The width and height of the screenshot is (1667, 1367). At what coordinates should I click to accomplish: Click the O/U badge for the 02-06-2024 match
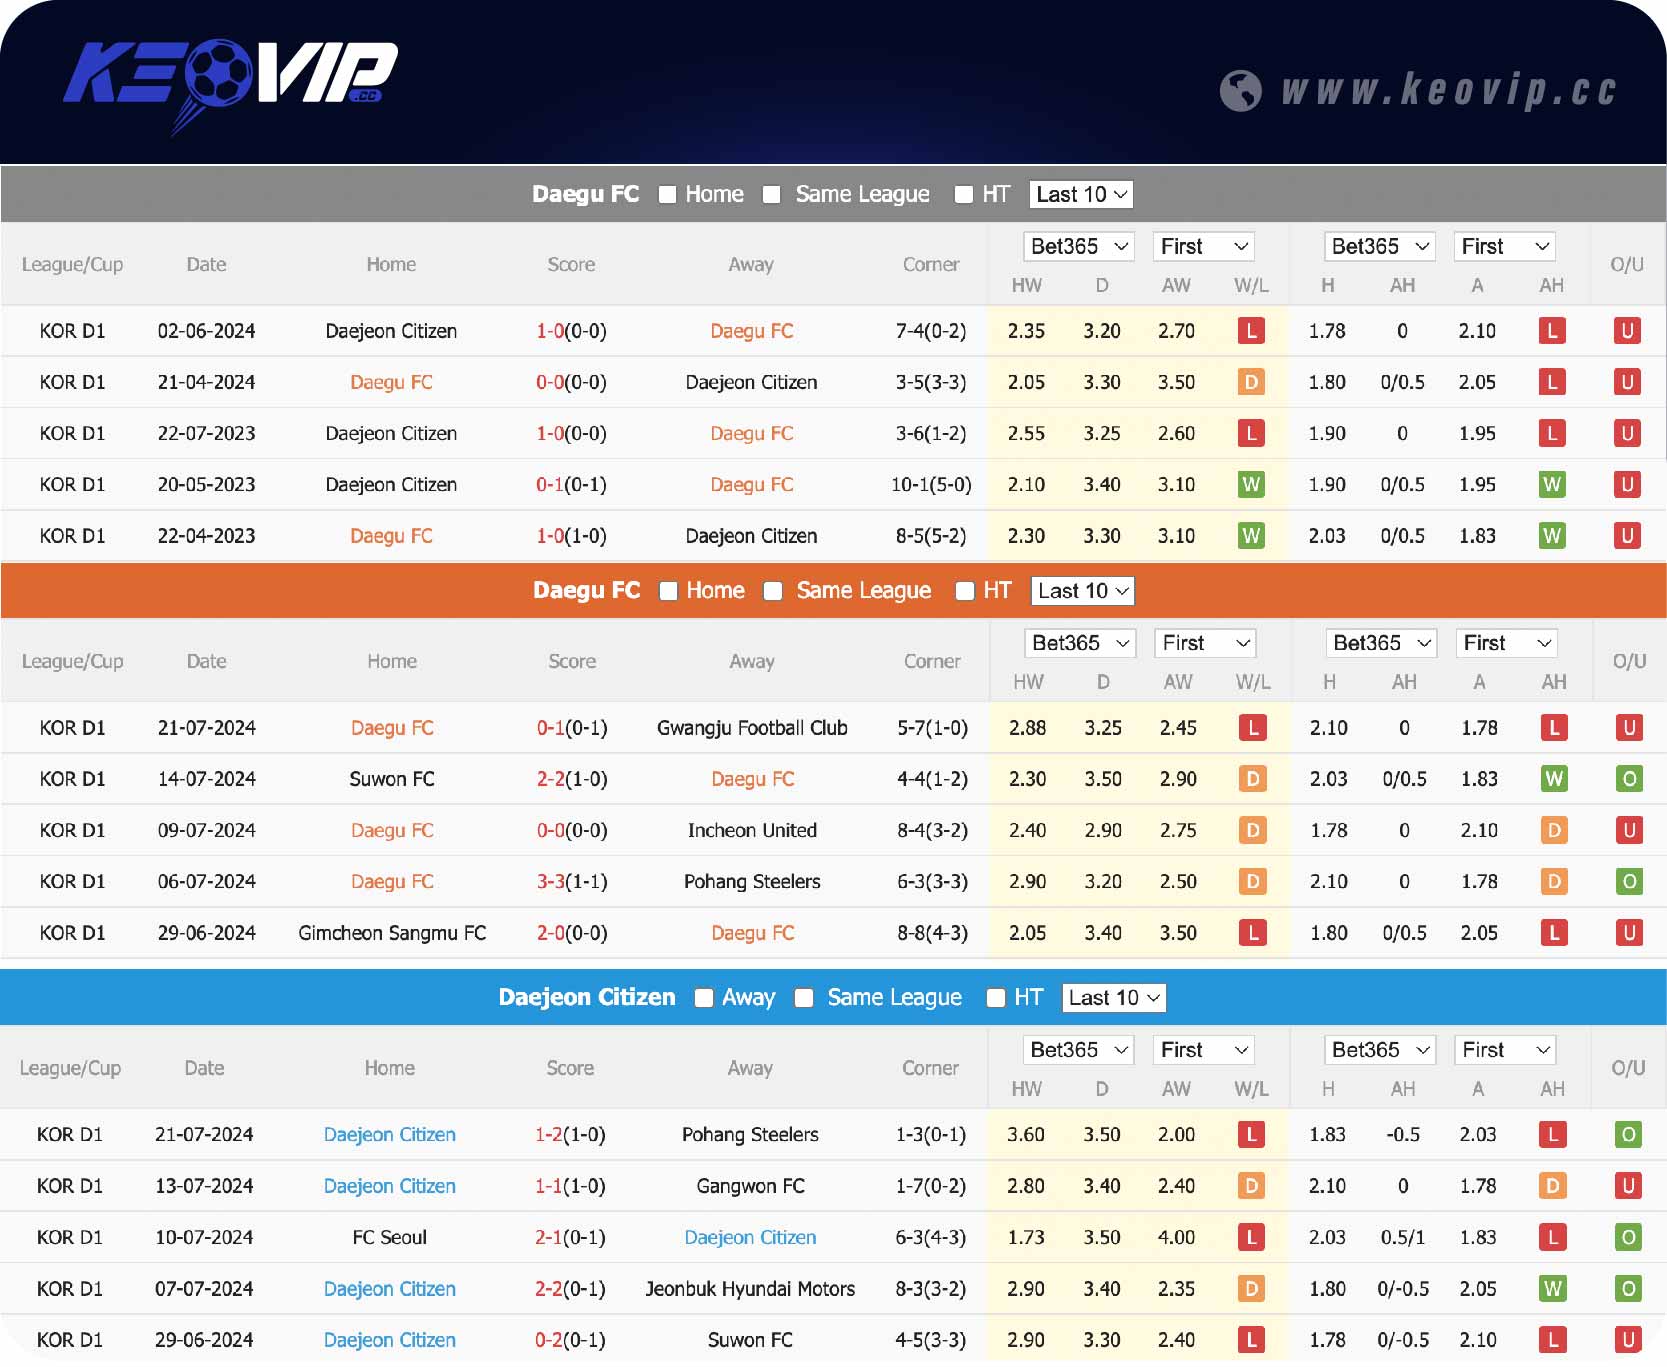[x=1626, y=331]
